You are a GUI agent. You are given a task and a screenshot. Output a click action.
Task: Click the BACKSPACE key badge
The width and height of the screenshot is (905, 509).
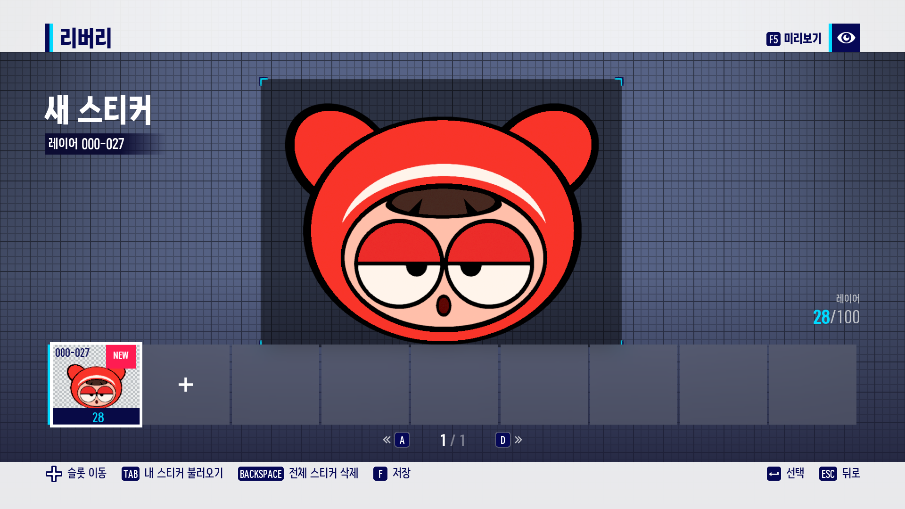click(x=260, y=474)
